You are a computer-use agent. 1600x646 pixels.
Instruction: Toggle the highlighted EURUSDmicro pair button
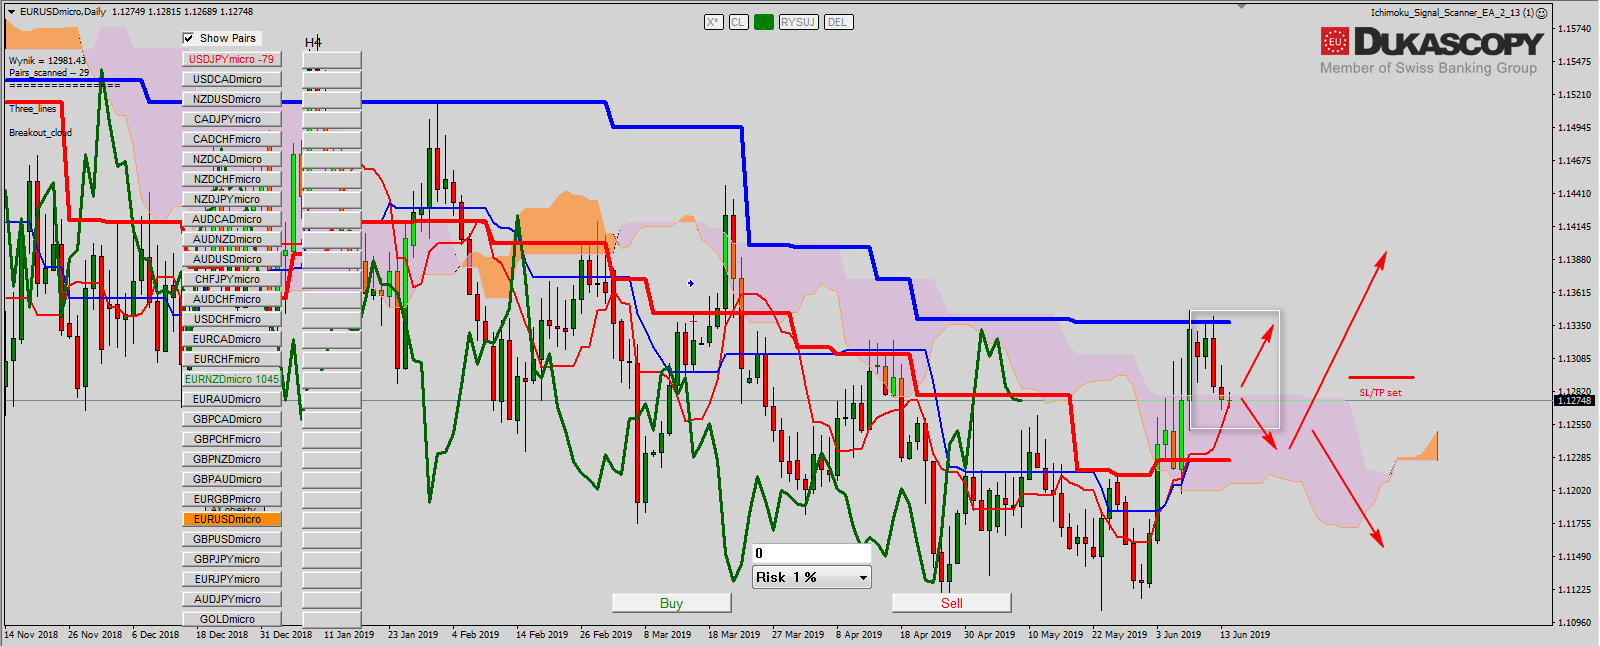(x=231, y=519)
